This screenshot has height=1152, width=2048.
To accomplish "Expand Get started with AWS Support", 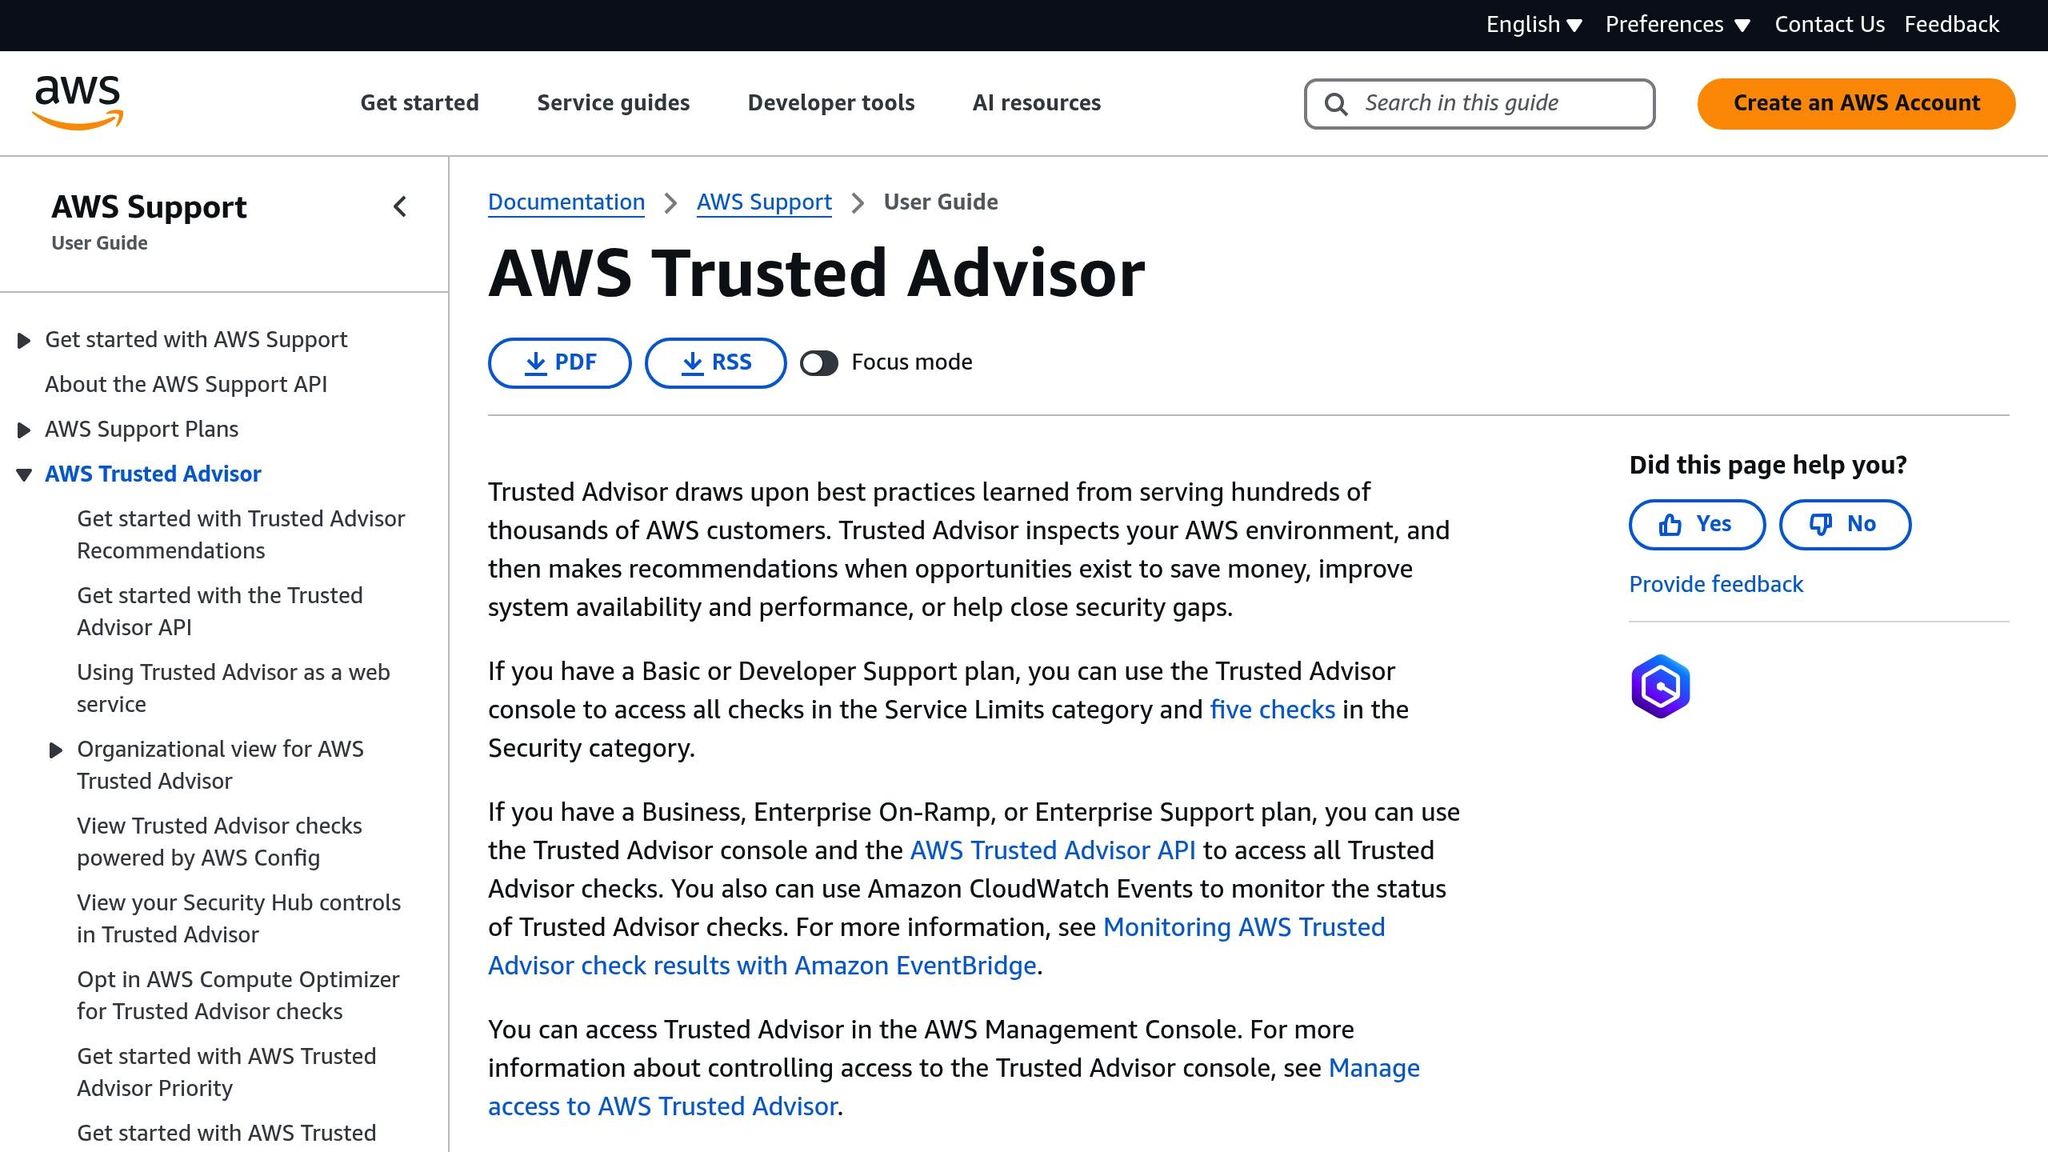I will (24, 341).
